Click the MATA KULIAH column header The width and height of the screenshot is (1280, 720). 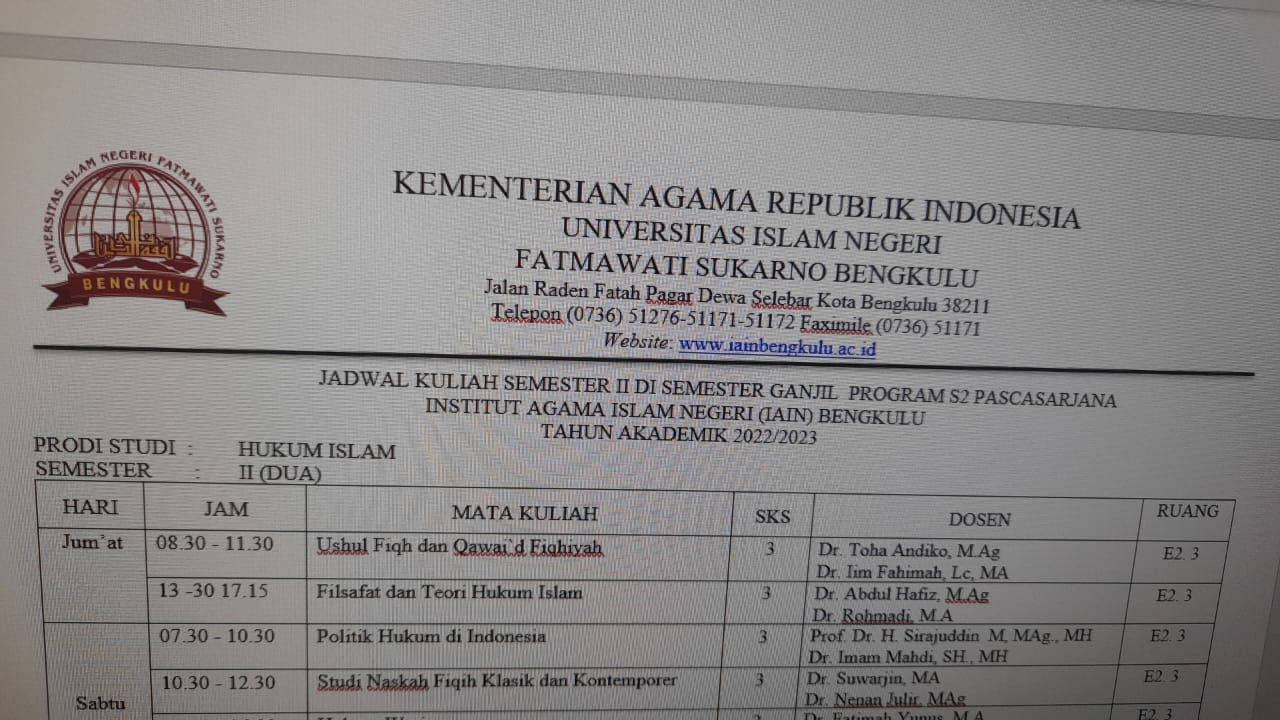point(524,513)
